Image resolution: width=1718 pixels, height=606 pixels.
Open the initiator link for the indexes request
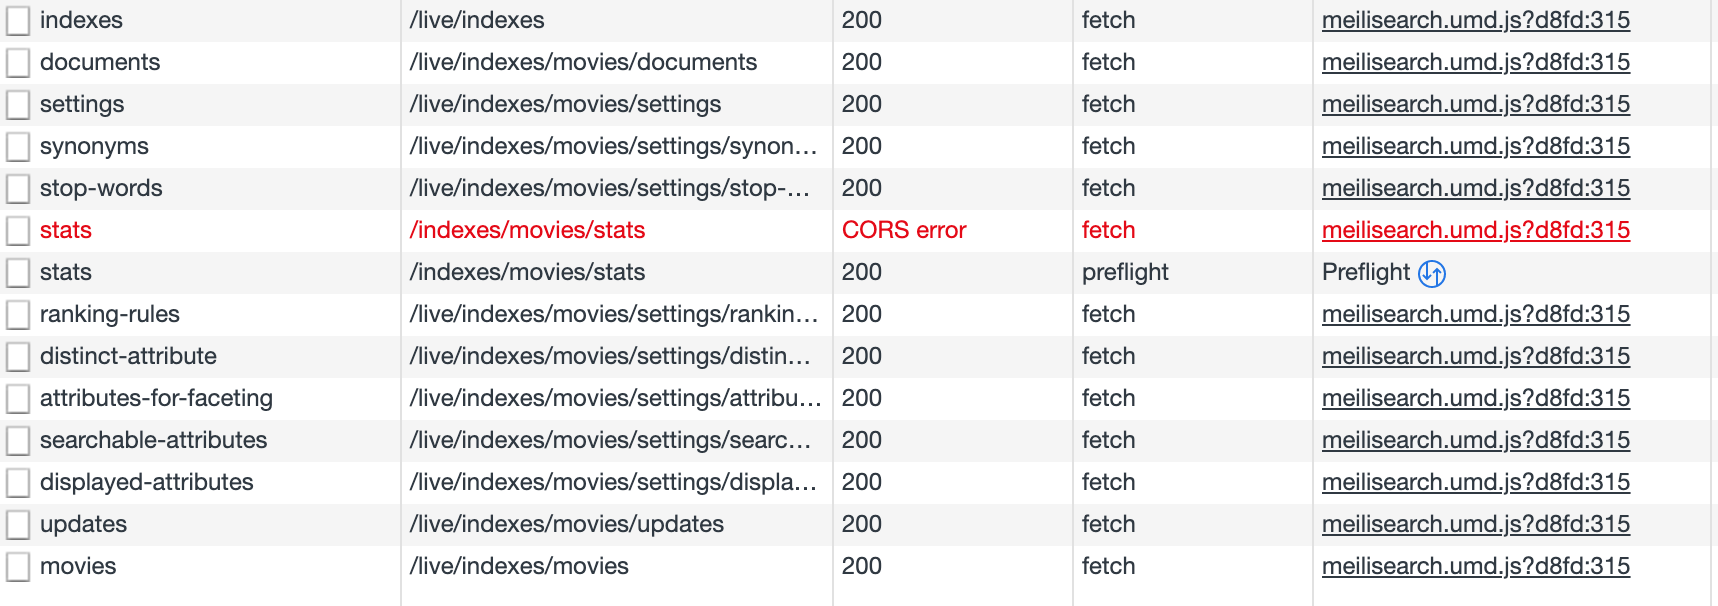pyautogui.click(x=1474, y=19)
